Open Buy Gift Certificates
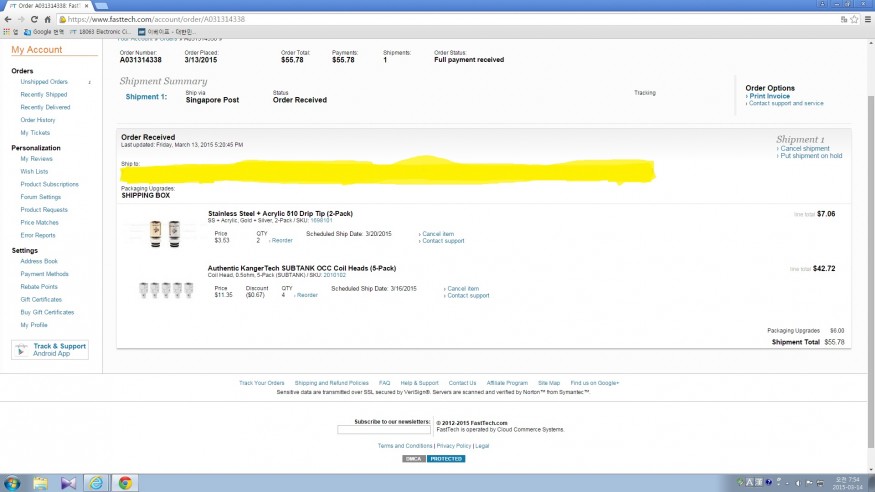875x492 pixels. click(x=47, y=312)
